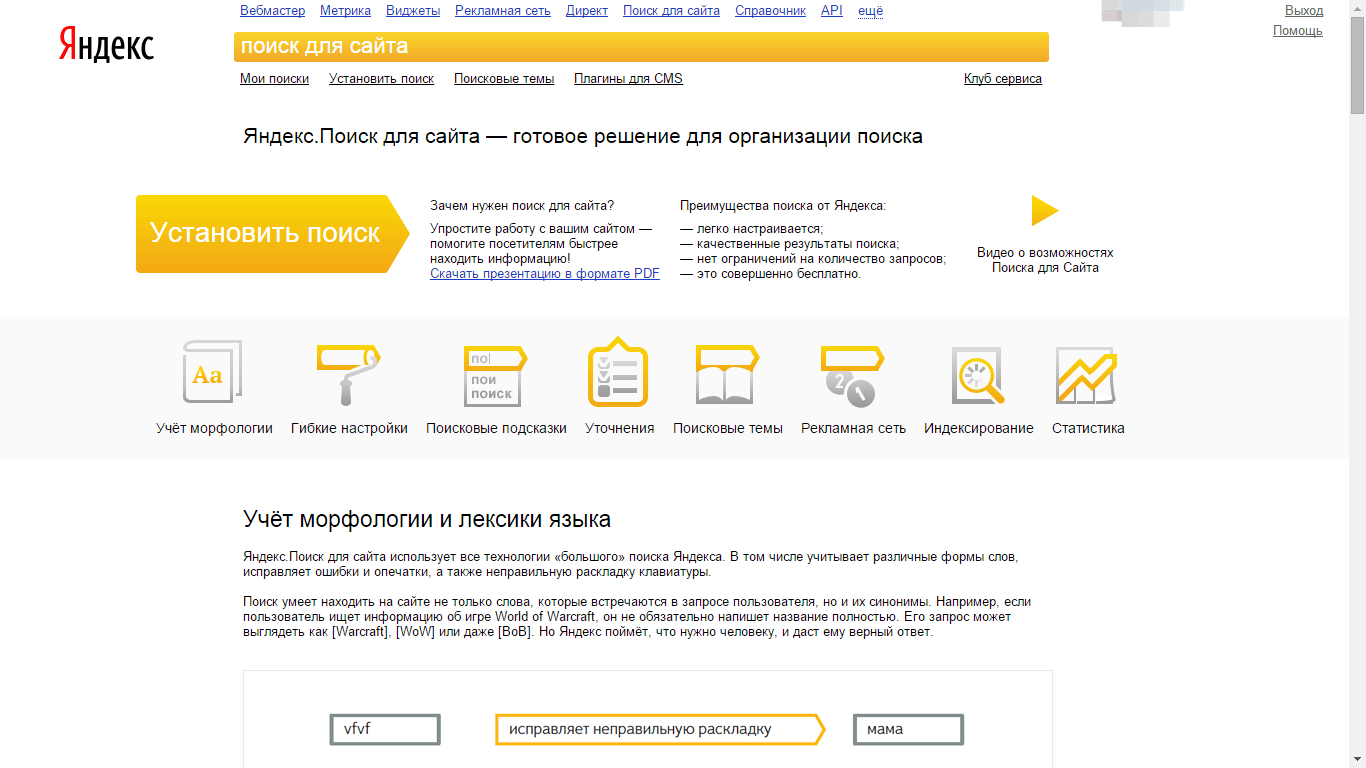The image size is (1366, 768).
Task: Select Поисковые темы in submenu
Action: tap(504, 79)
